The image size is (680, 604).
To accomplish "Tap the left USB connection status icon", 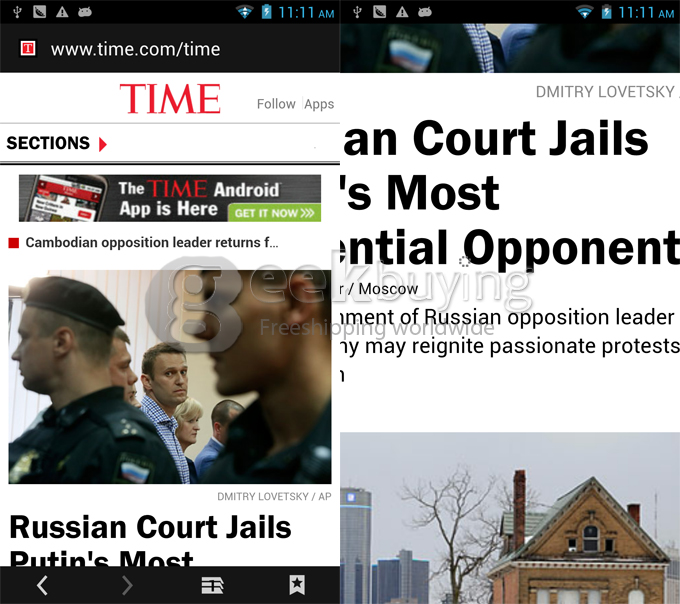I will pyautogui.click(x=17, y=12).
